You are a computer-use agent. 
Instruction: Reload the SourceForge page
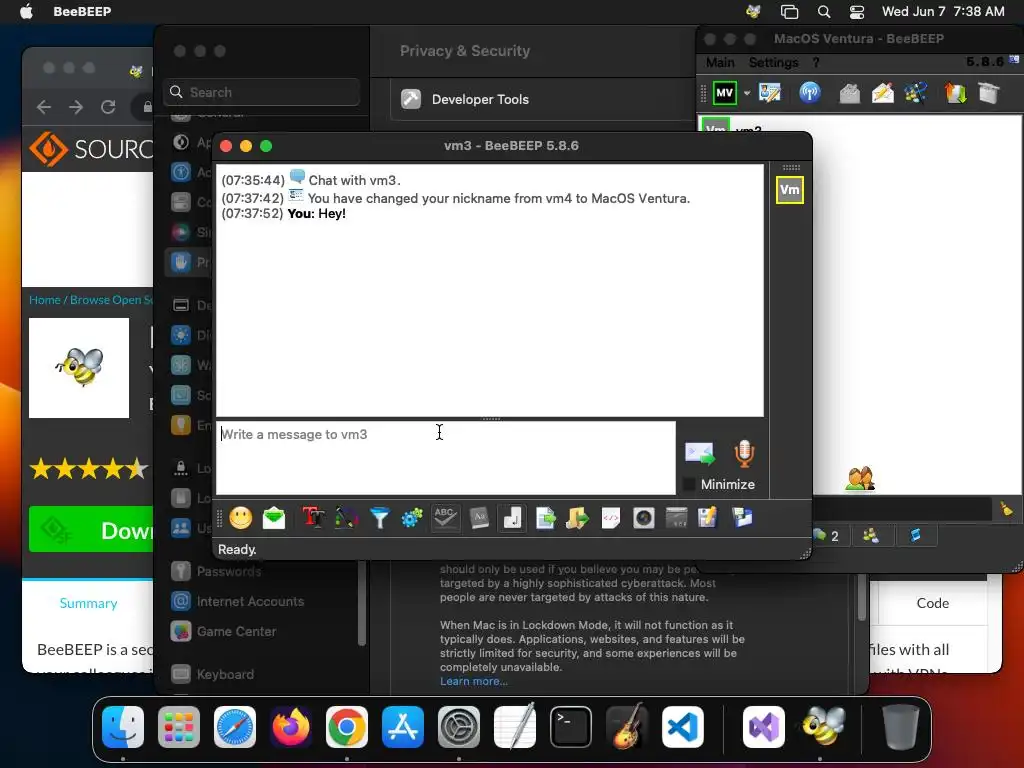(108, 107)
